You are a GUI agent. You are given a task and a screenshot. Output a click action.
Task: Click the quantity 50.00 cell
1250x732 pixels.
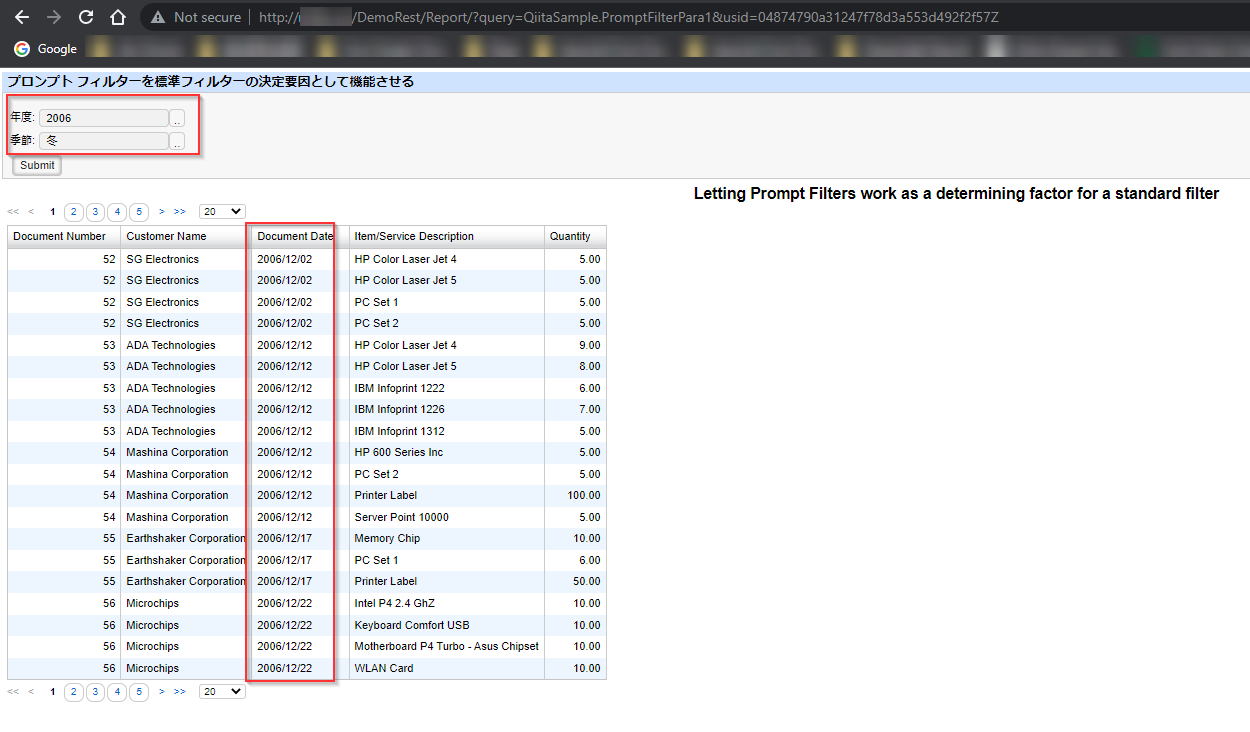[575, 581]
